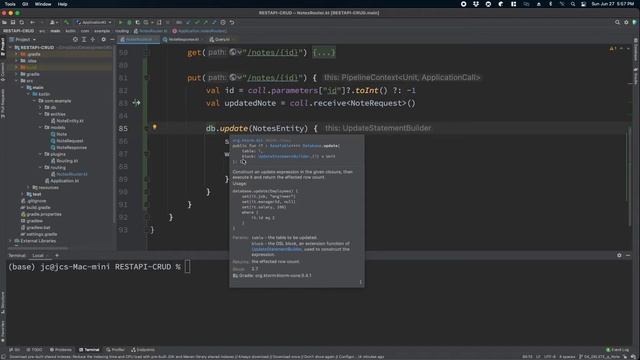640x360 pixels.
Task: Select build.gradle in project tree
Action: click(36, 207)
